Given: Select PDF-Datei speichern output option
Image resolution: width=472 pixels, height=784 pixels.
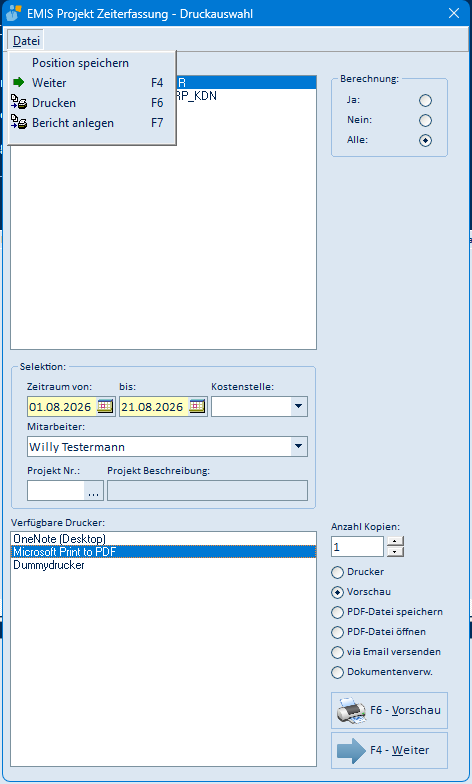Looking at the screenshot, I should tap(338, 612).
